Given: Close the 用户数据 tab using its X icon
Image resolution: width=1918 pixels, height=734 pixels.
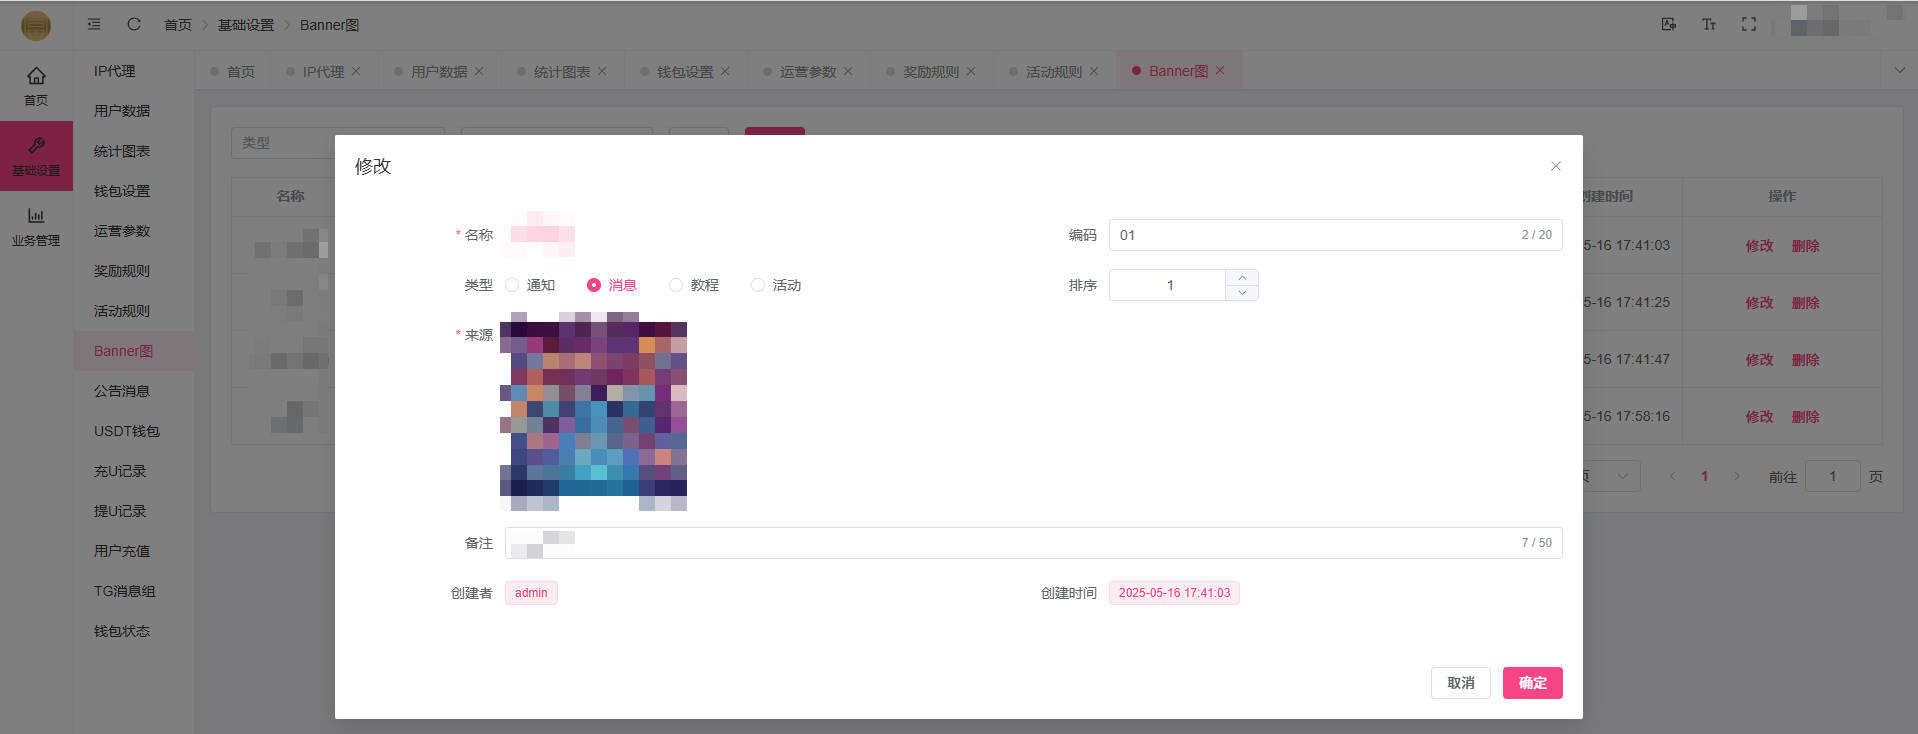Looking at the screenshot, I should (479, 71).
